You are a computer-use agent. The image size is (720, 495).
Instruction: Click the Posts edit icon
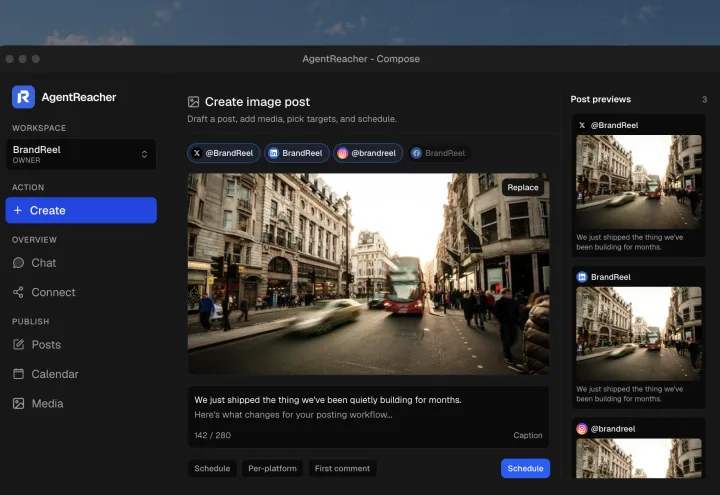18,344
